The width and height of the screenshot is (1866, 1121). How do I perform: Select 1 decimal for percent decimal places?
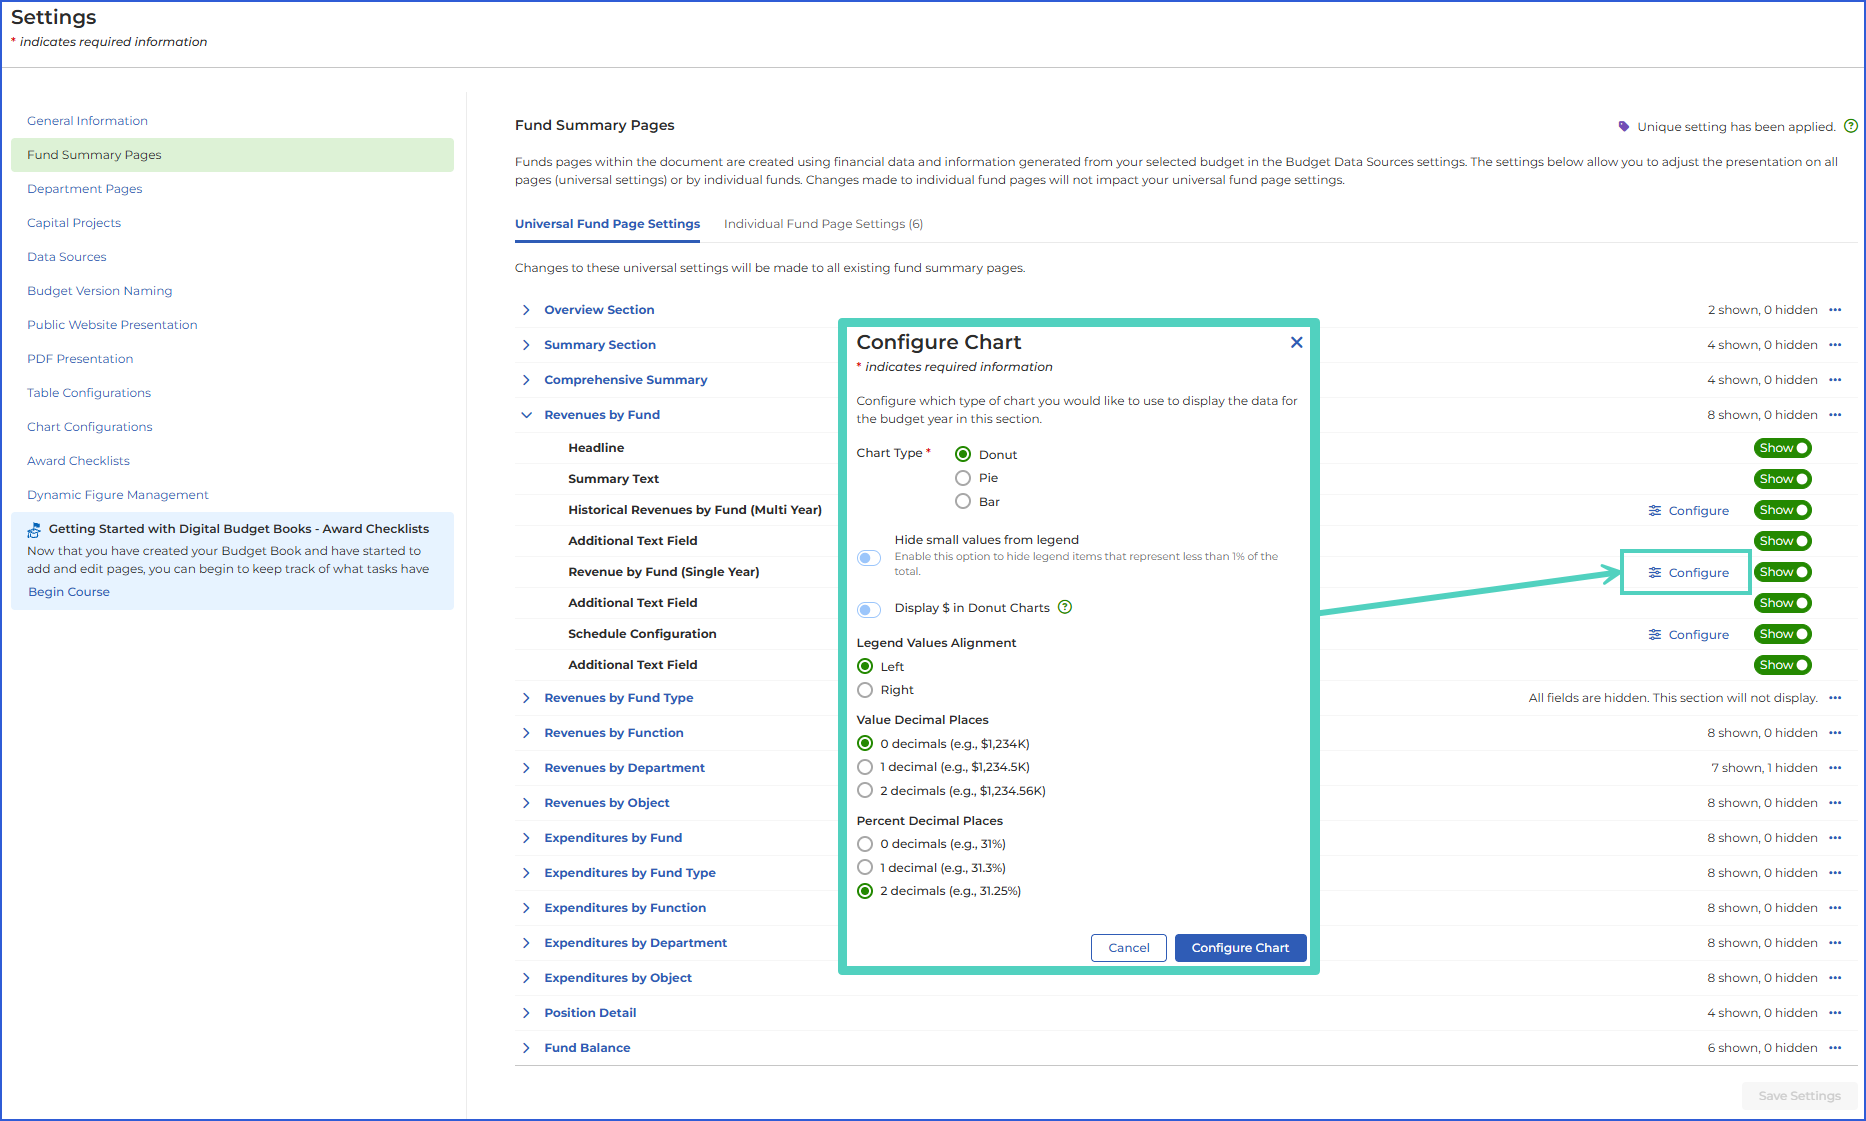click(865, 867)
